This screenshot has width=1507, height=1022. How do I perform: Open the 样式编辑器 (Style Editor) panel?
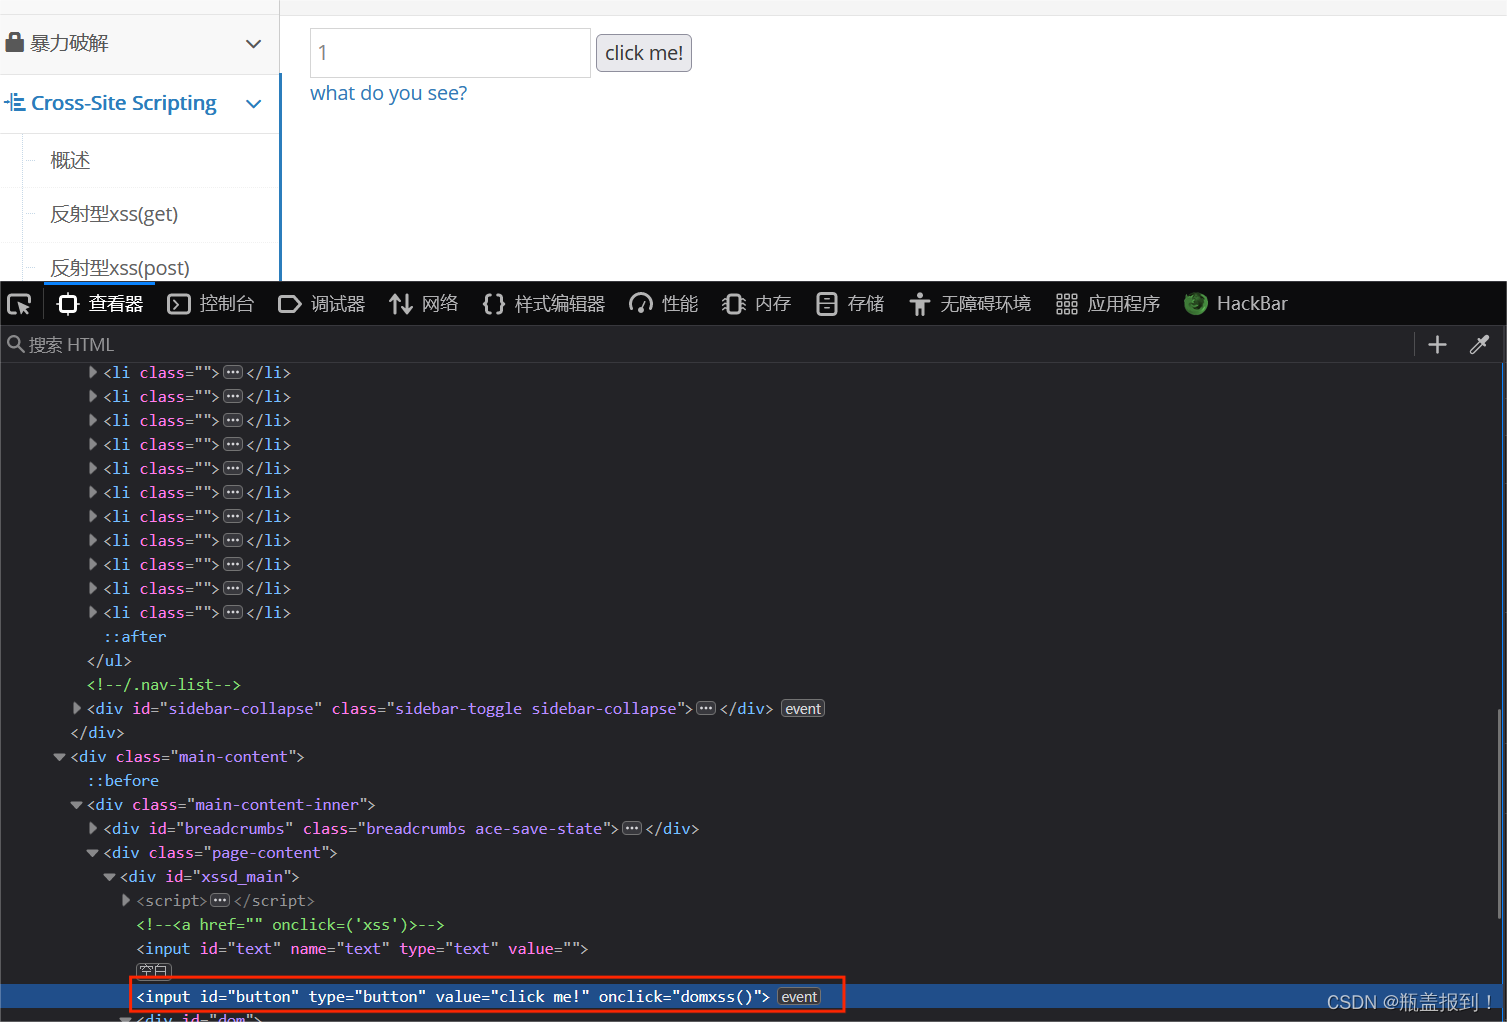click(x=543, y=303)
